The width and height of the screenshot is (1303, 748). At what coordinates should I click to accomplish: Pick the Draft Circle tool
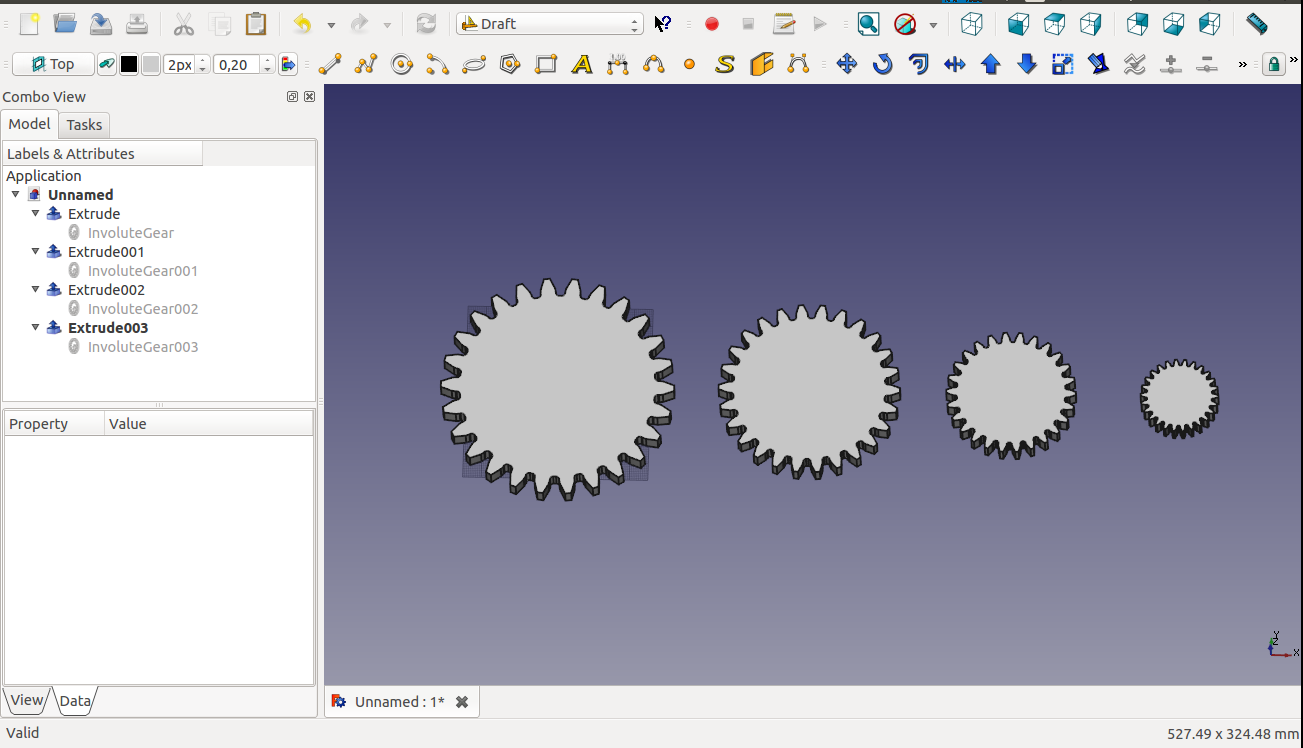point(402,65)
